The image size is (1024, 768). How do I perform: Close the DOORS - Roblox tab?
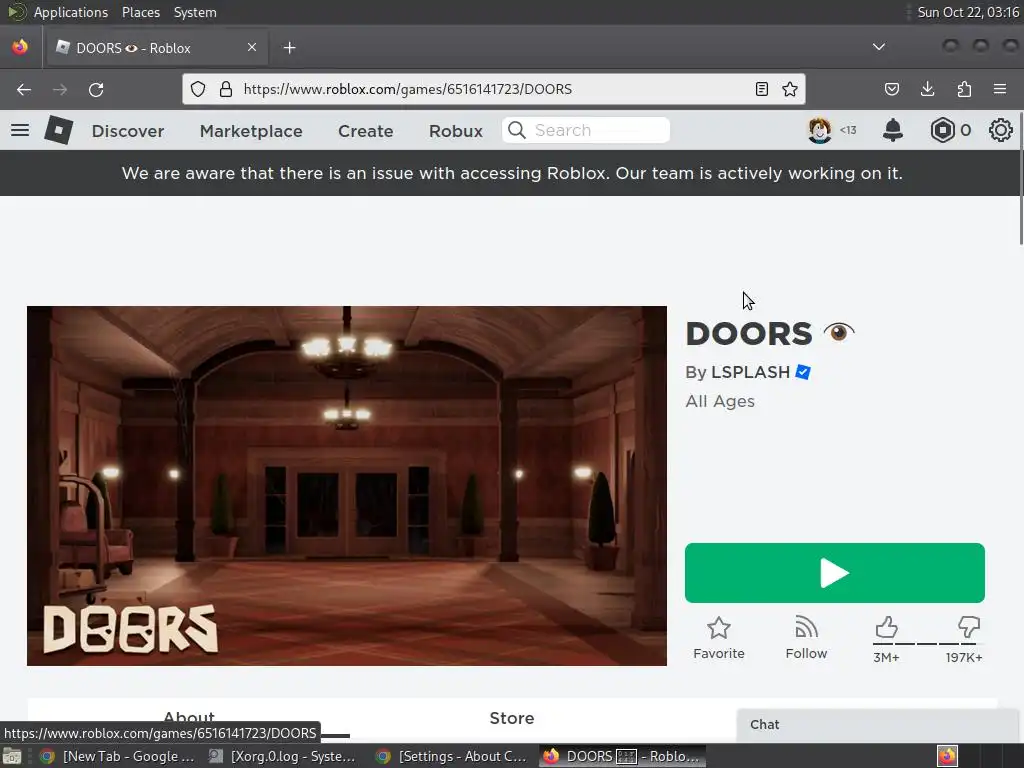point(252,47)
